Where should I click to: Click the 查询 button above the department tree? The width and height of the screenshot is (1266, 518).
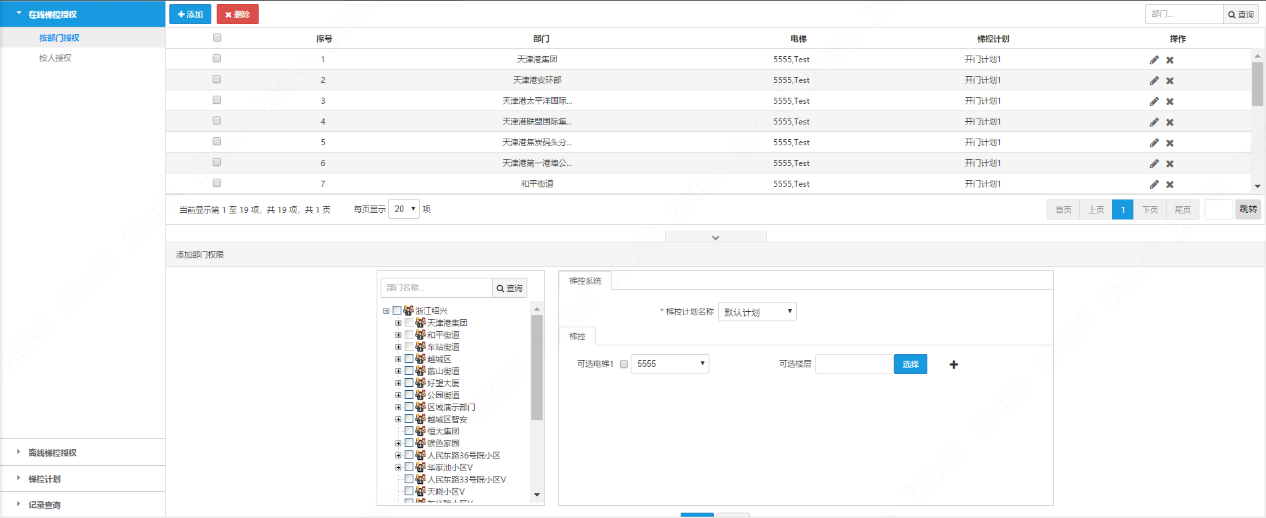coord(509,288)
